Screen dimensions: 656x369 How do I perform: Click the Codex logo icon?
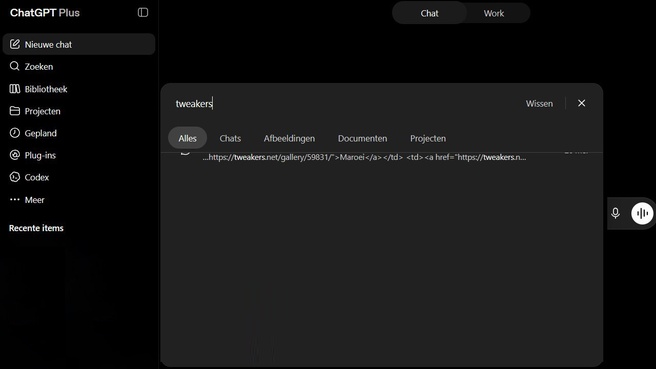(15, 177)
